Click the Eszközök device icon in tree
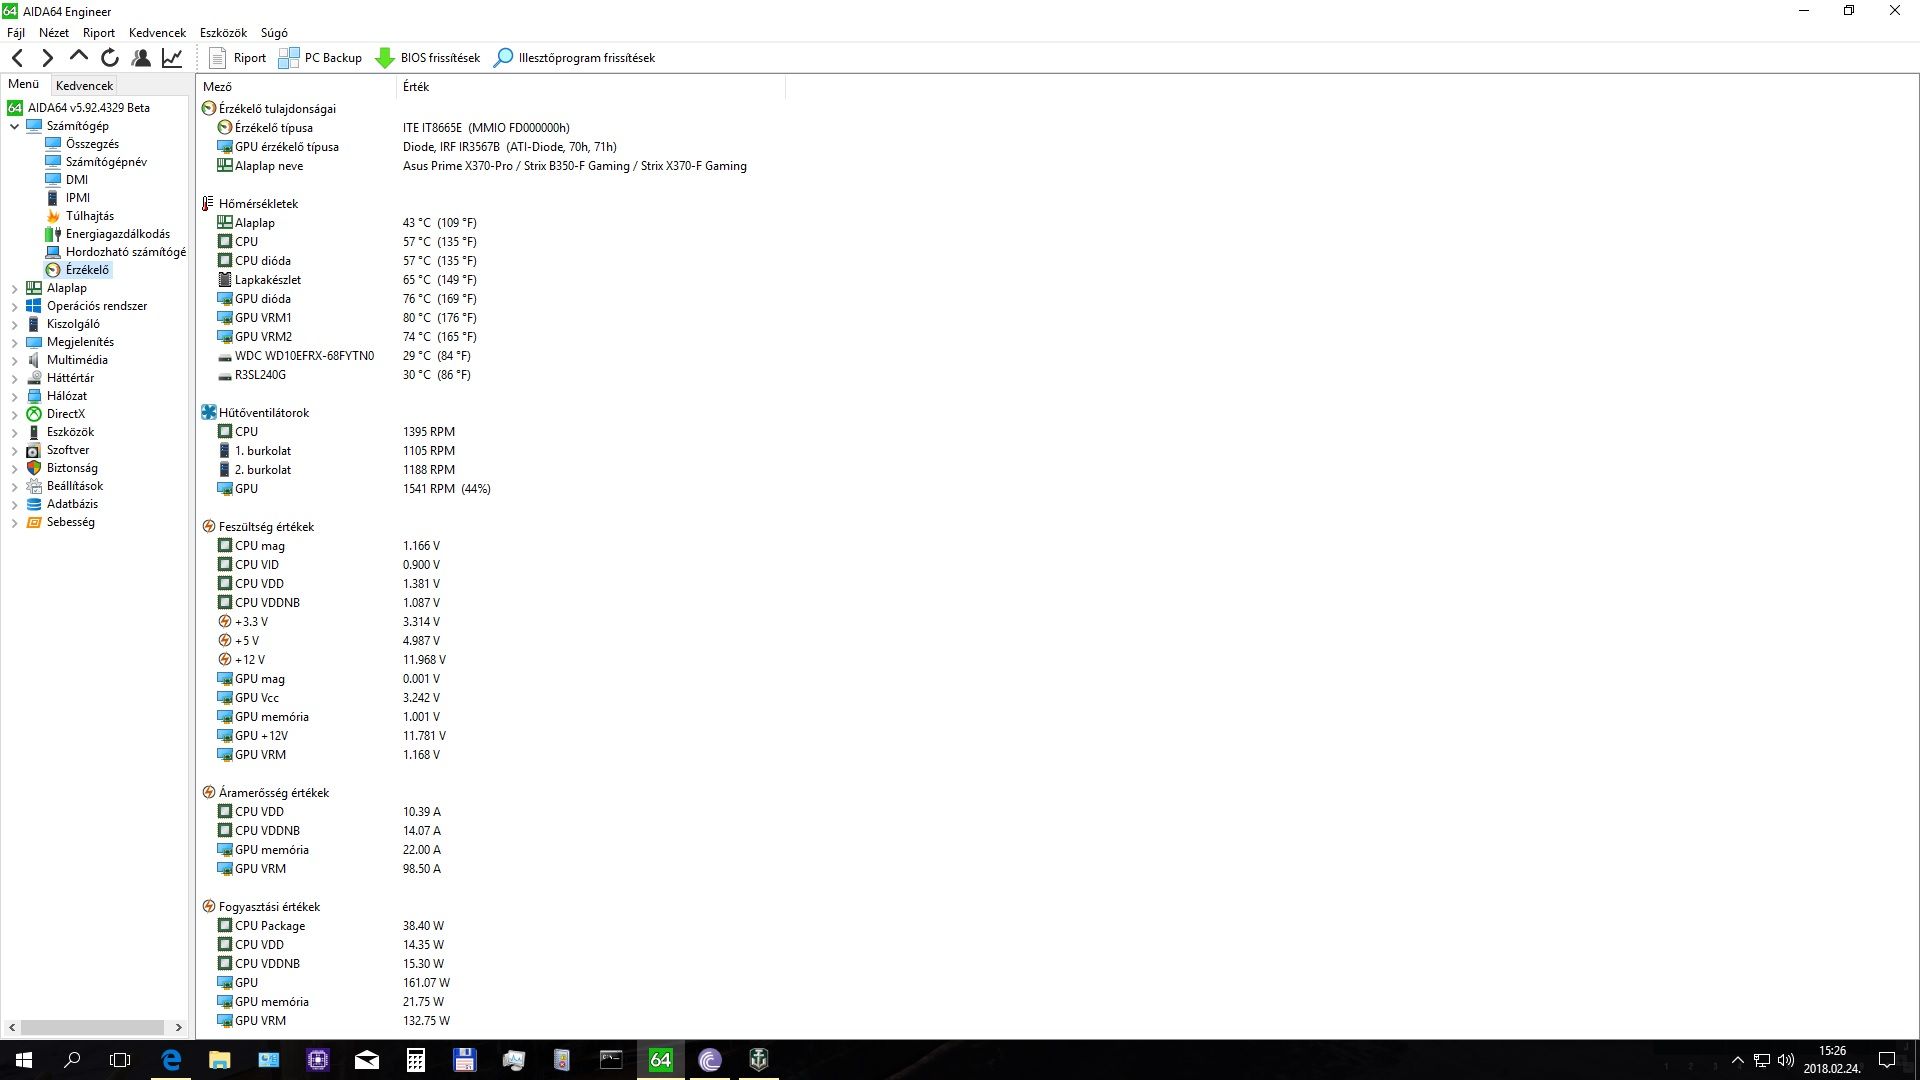 34,432
